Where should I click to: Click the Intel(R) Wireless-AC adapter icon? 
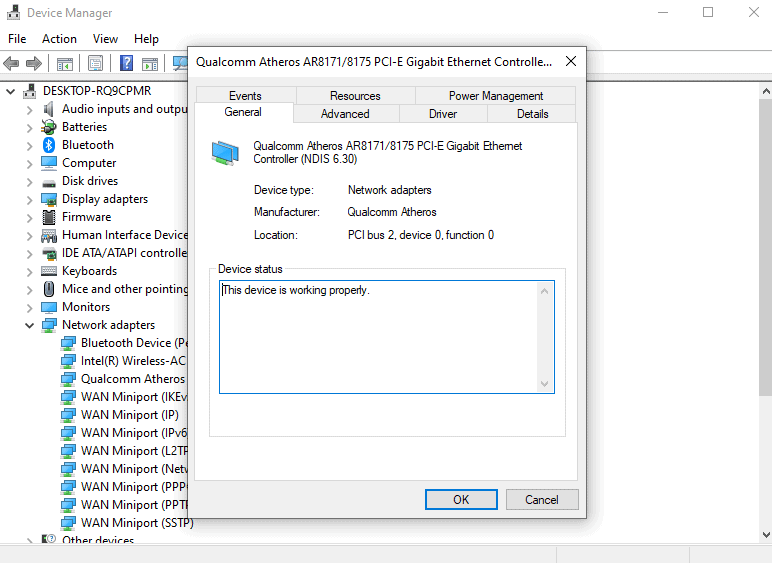pos(68,361)
